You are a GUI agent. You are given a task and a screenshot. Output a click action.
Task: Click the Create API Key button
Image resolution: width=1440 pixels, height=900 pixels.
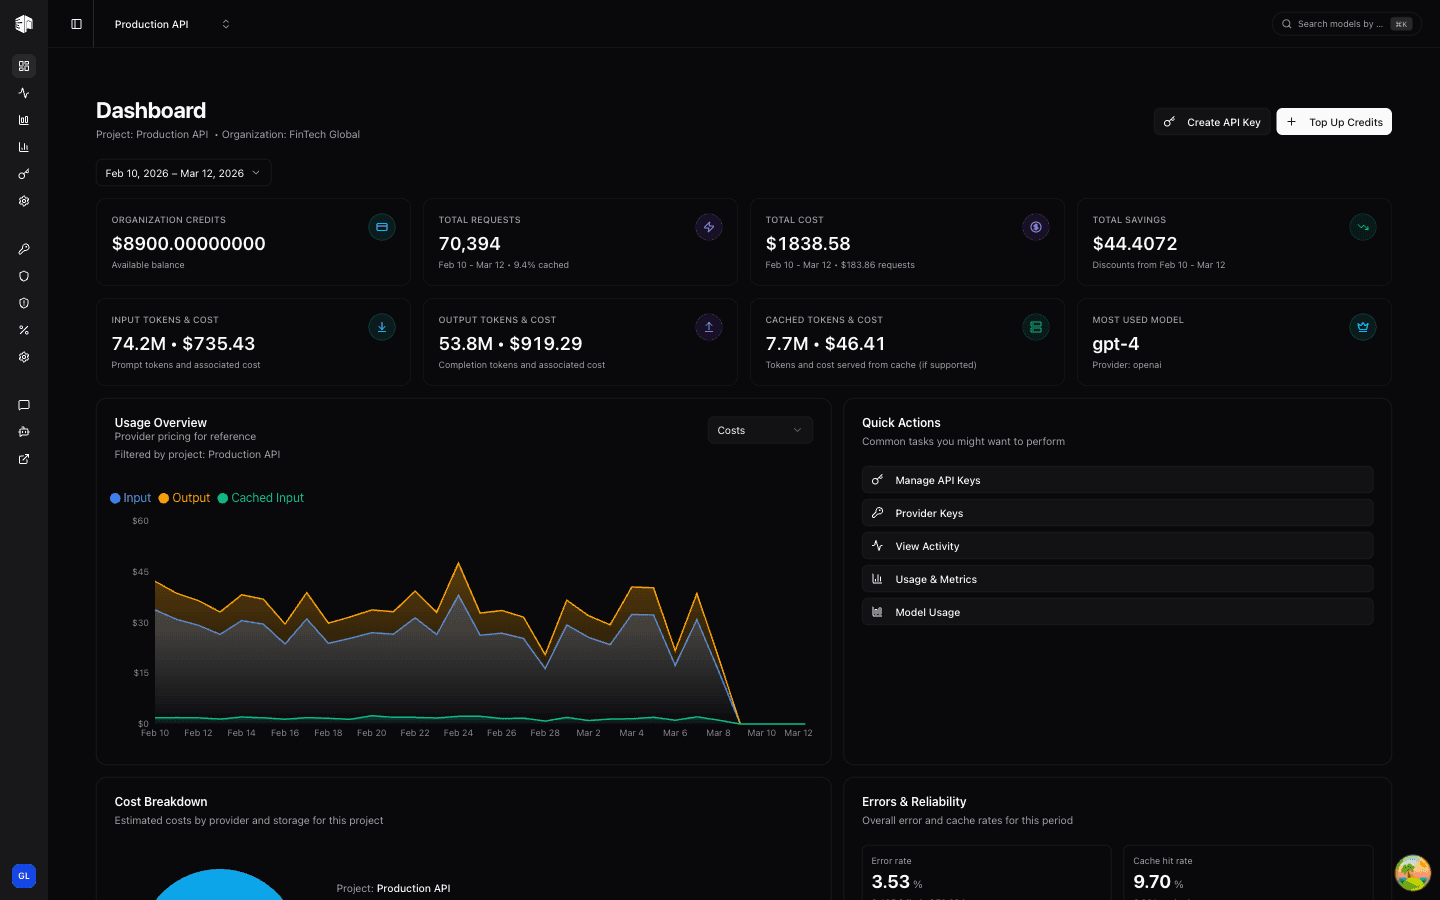pos(1211,121)
